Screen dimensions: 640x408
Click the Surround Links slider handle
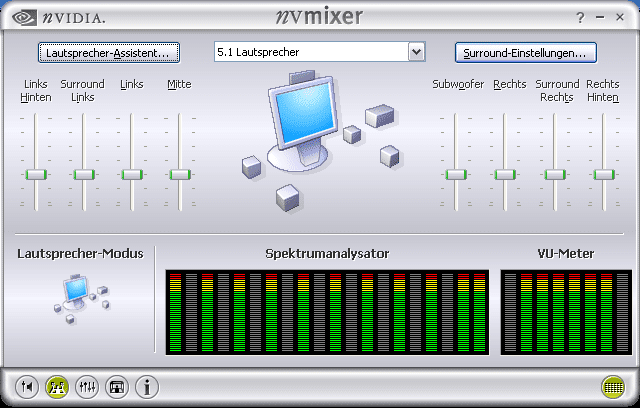[x=84, y=175]
